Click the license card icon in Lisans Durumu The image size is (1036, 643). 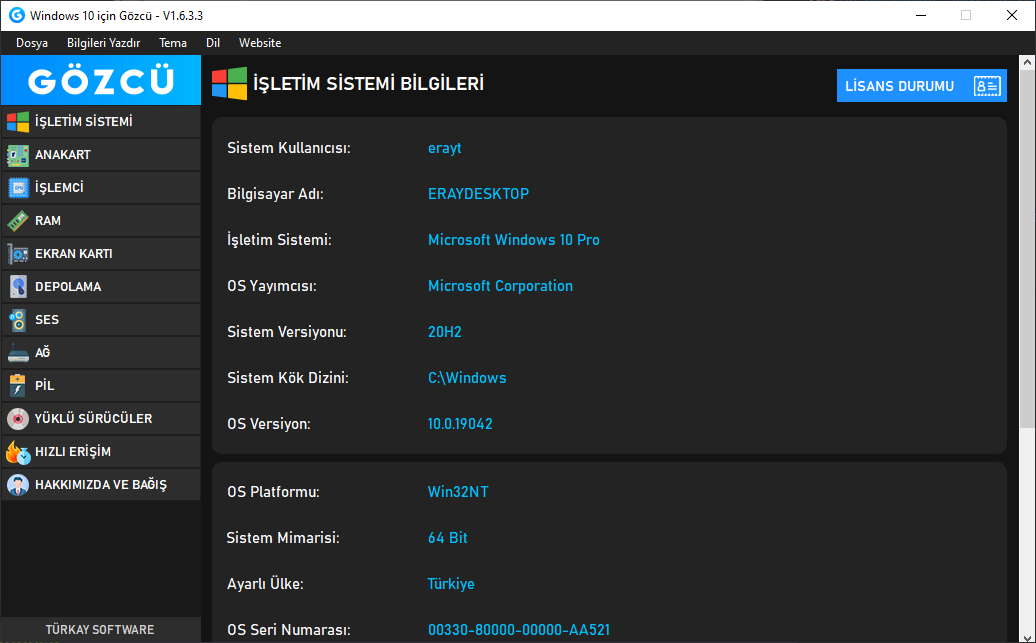[987, 86]
